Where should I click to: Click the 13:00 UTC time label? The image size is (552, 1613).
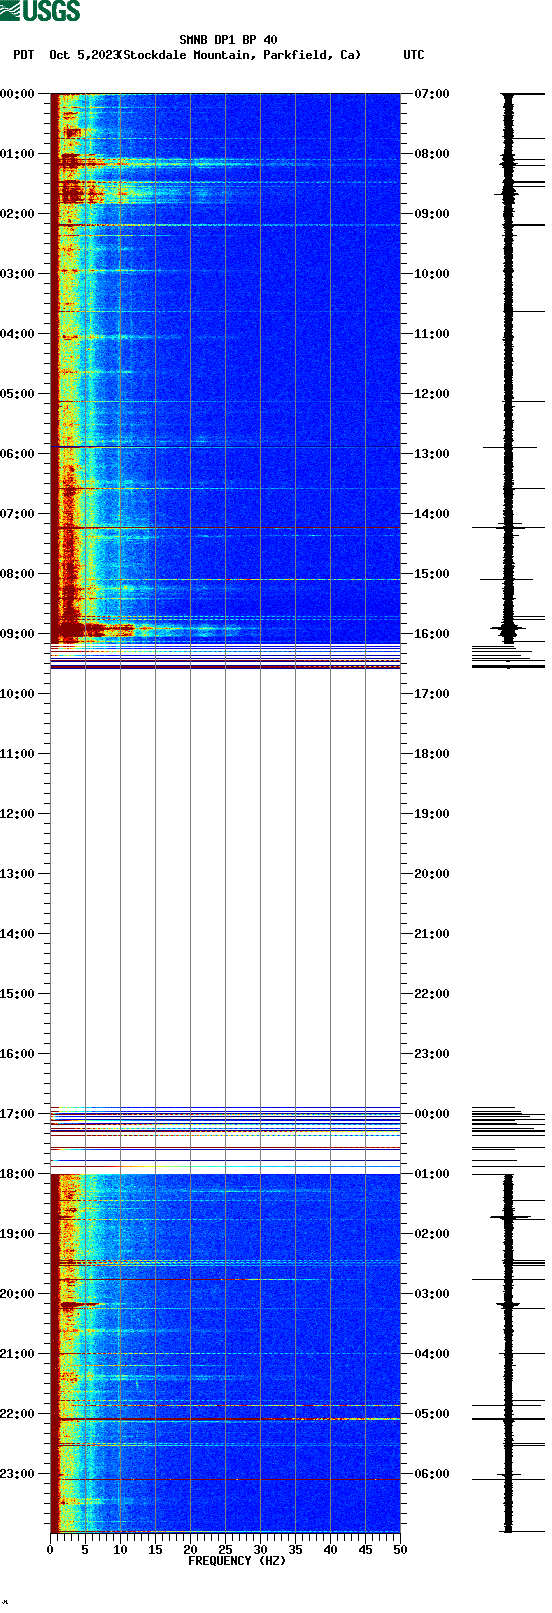click(x=432, y=454)
